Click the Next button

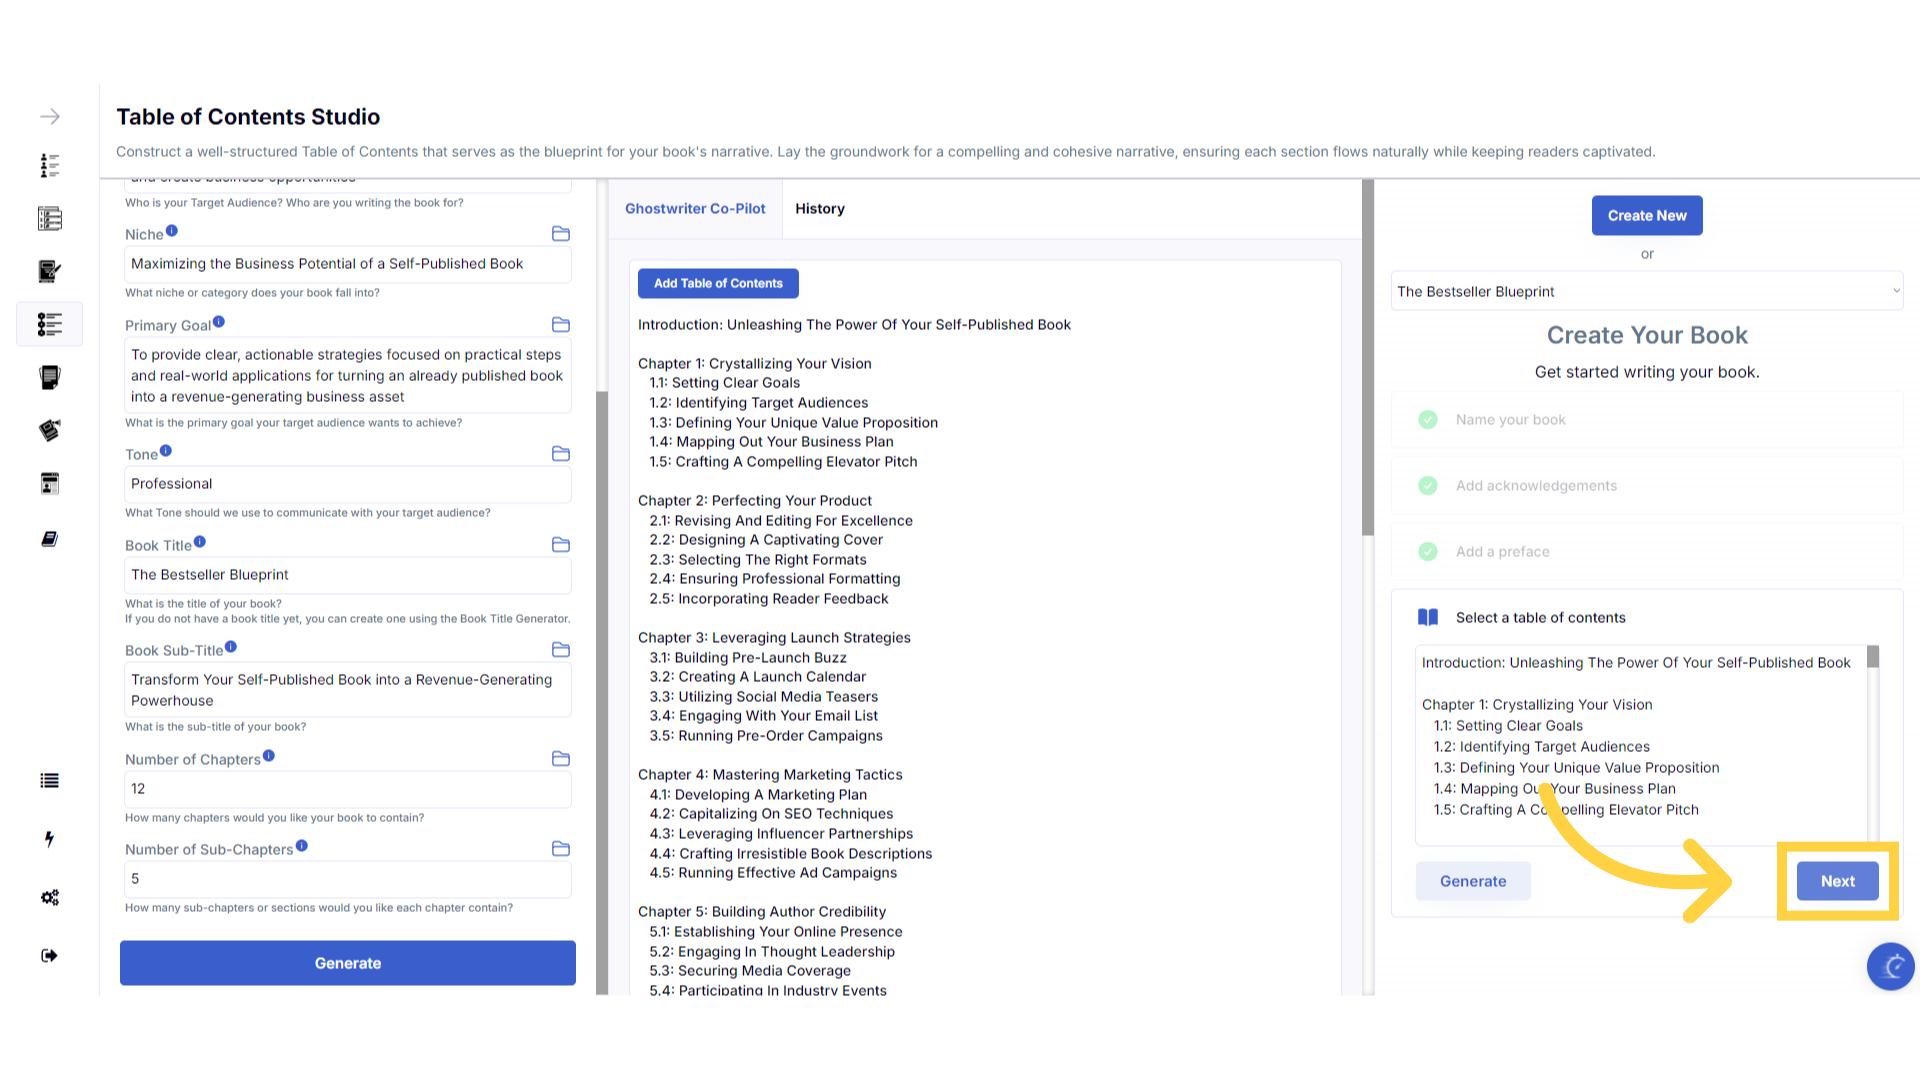click(x=1837, y=881)
